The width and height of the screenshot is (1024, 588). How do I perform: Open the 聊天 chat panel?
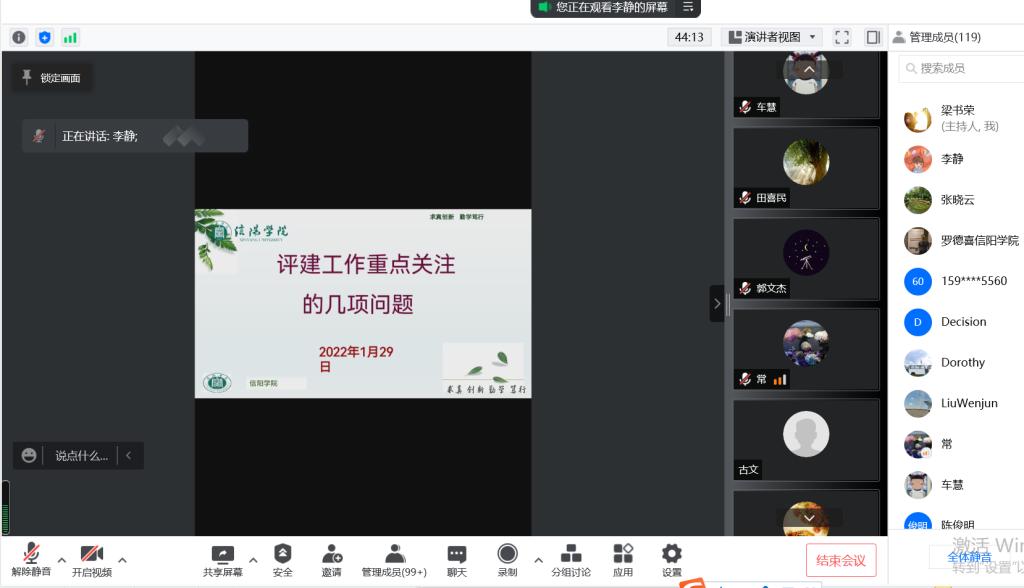pyautogui.click(x=457, y=560)
